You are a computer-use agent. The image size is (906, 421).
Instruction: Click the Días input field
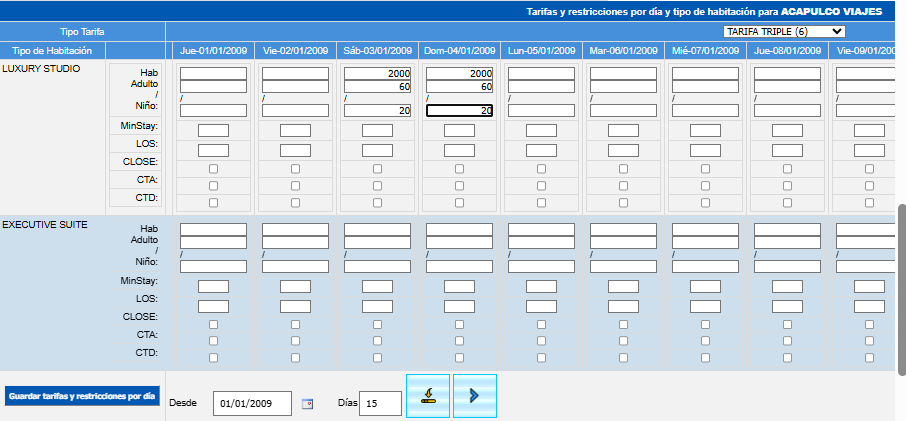(380, 403)
